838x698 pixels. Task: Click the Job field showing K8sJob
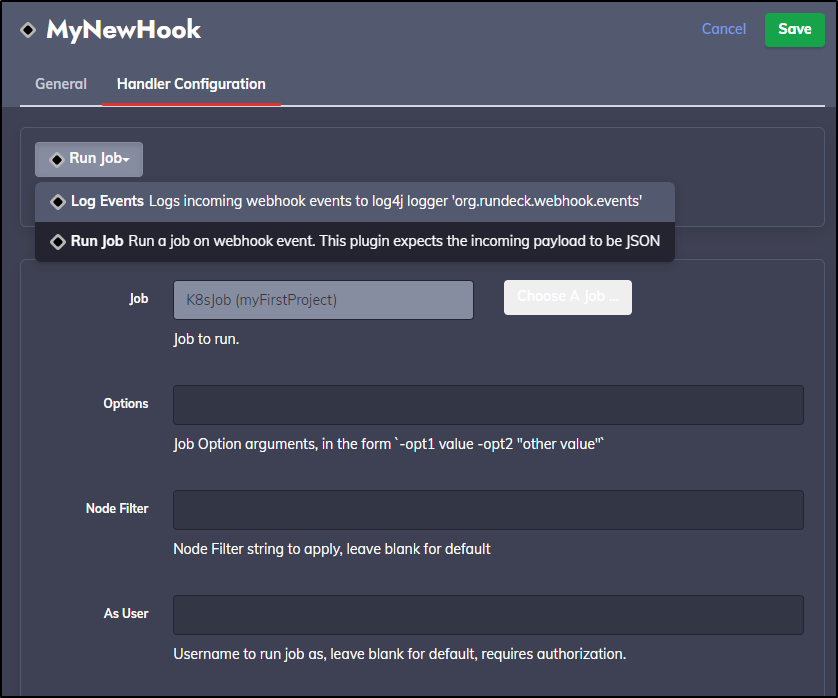click(323, 300)
